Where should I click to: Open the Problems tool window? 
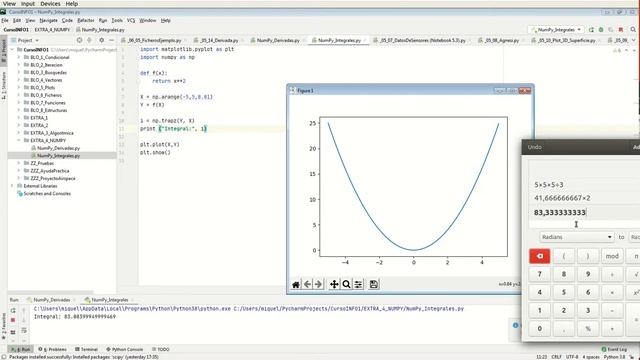[53, 349]
